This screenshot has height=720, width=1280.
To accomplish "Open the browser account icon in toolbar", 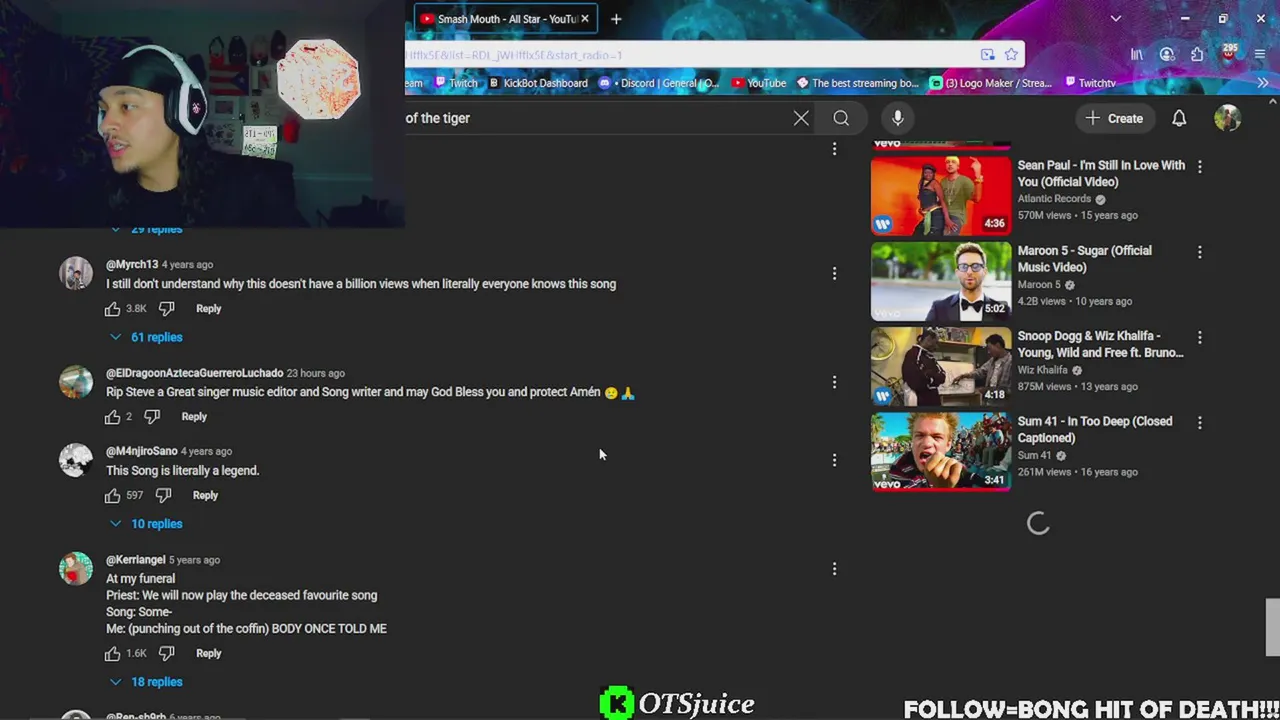I will (1167, 55).
